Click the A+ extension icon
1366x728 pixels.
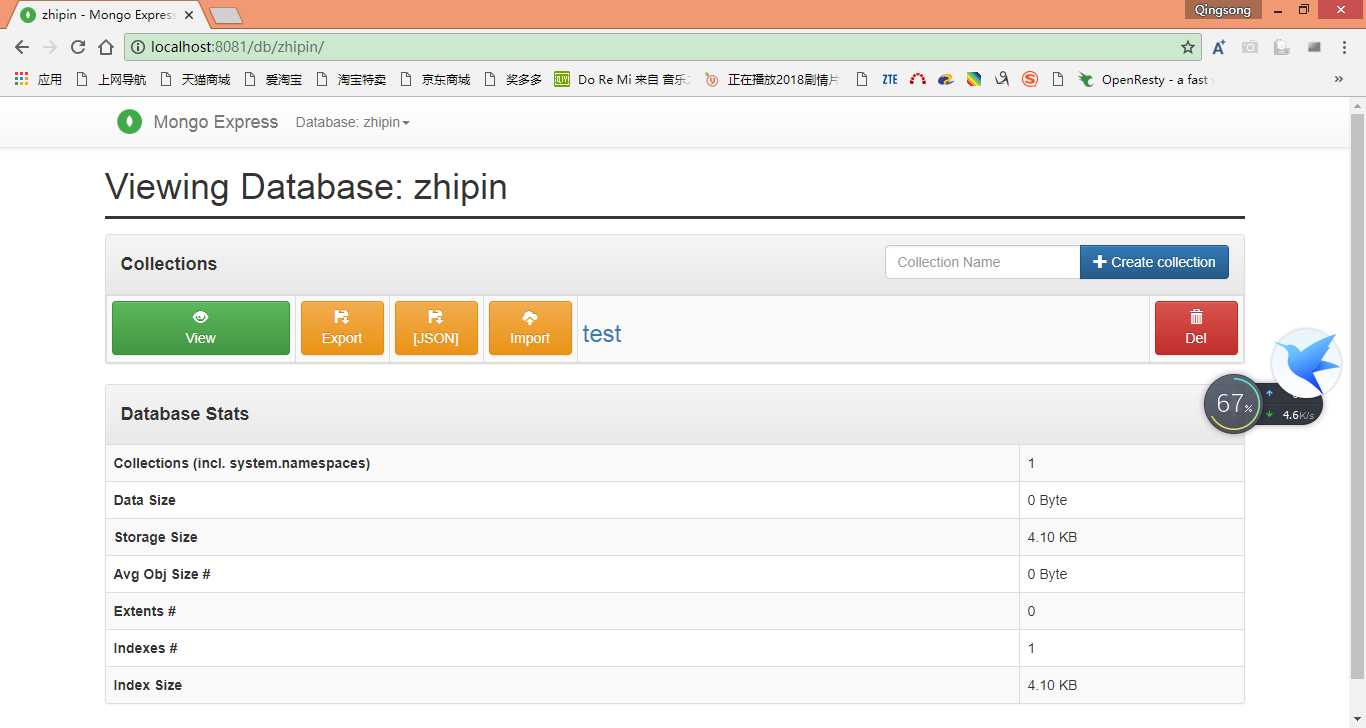tap(1219, 47)
